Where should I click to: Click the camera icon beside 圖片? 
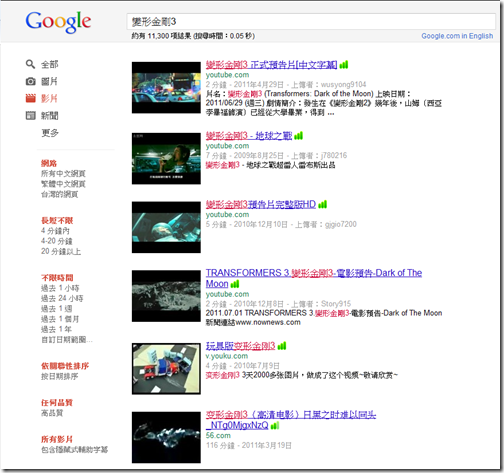pyautogui.click(x=30, y=81)
